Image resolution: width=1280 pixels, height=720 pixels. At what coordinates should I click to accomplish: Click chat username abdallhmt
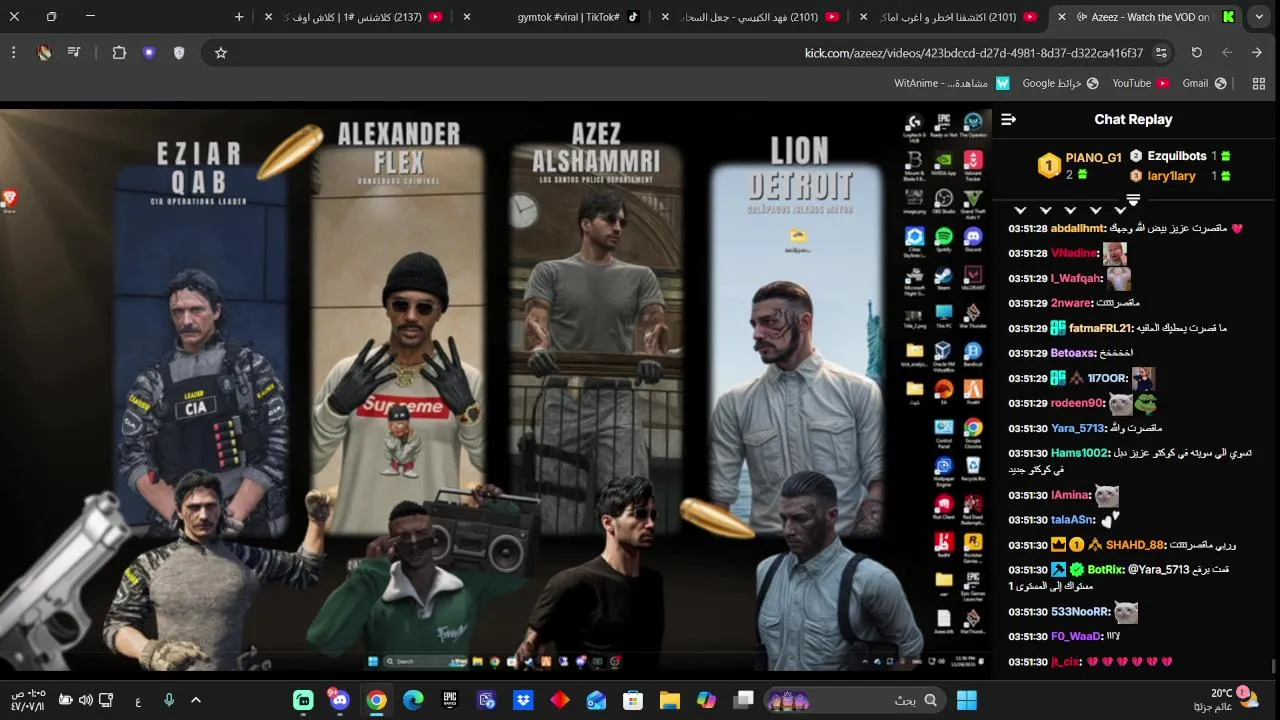[x=1075, y=228]
